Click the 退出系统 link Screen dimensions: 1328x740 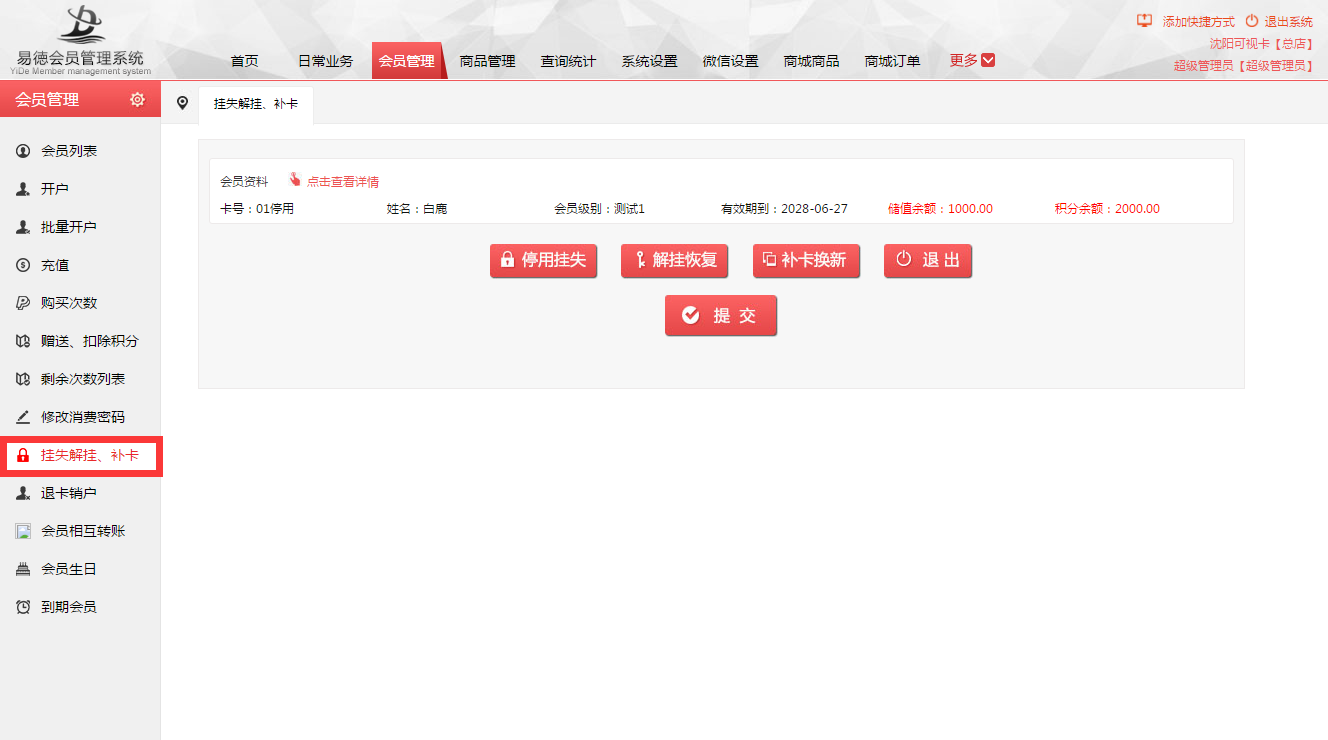(x=1289, y=22)
